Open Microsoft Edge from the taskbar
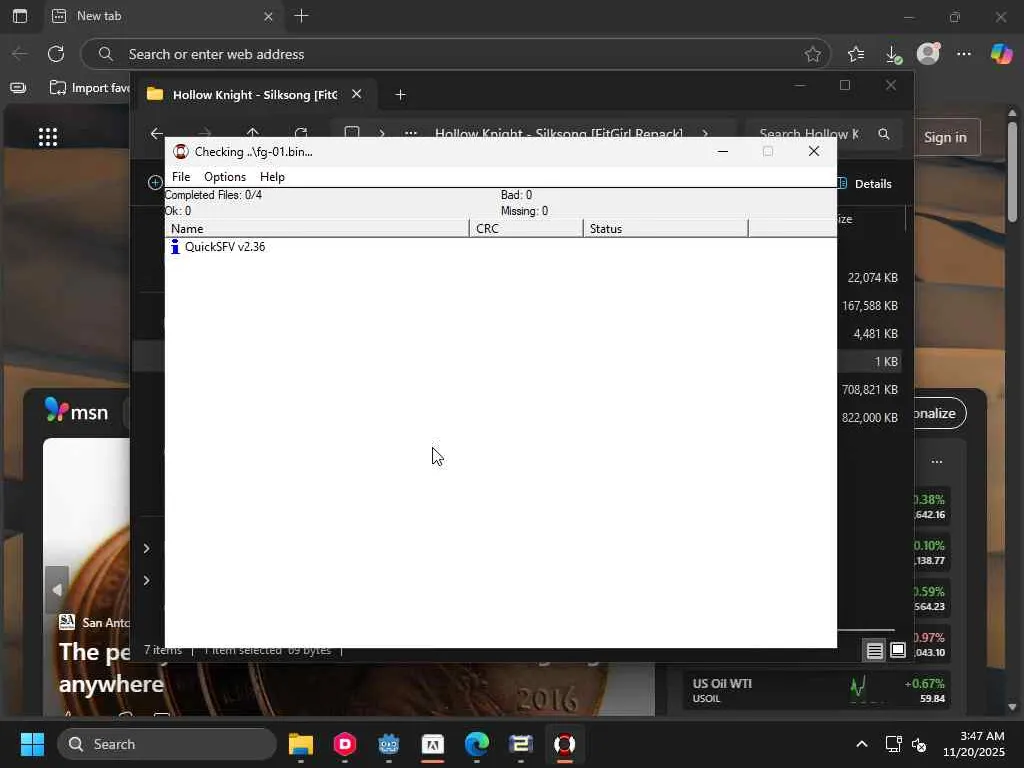 coord(477,744)
